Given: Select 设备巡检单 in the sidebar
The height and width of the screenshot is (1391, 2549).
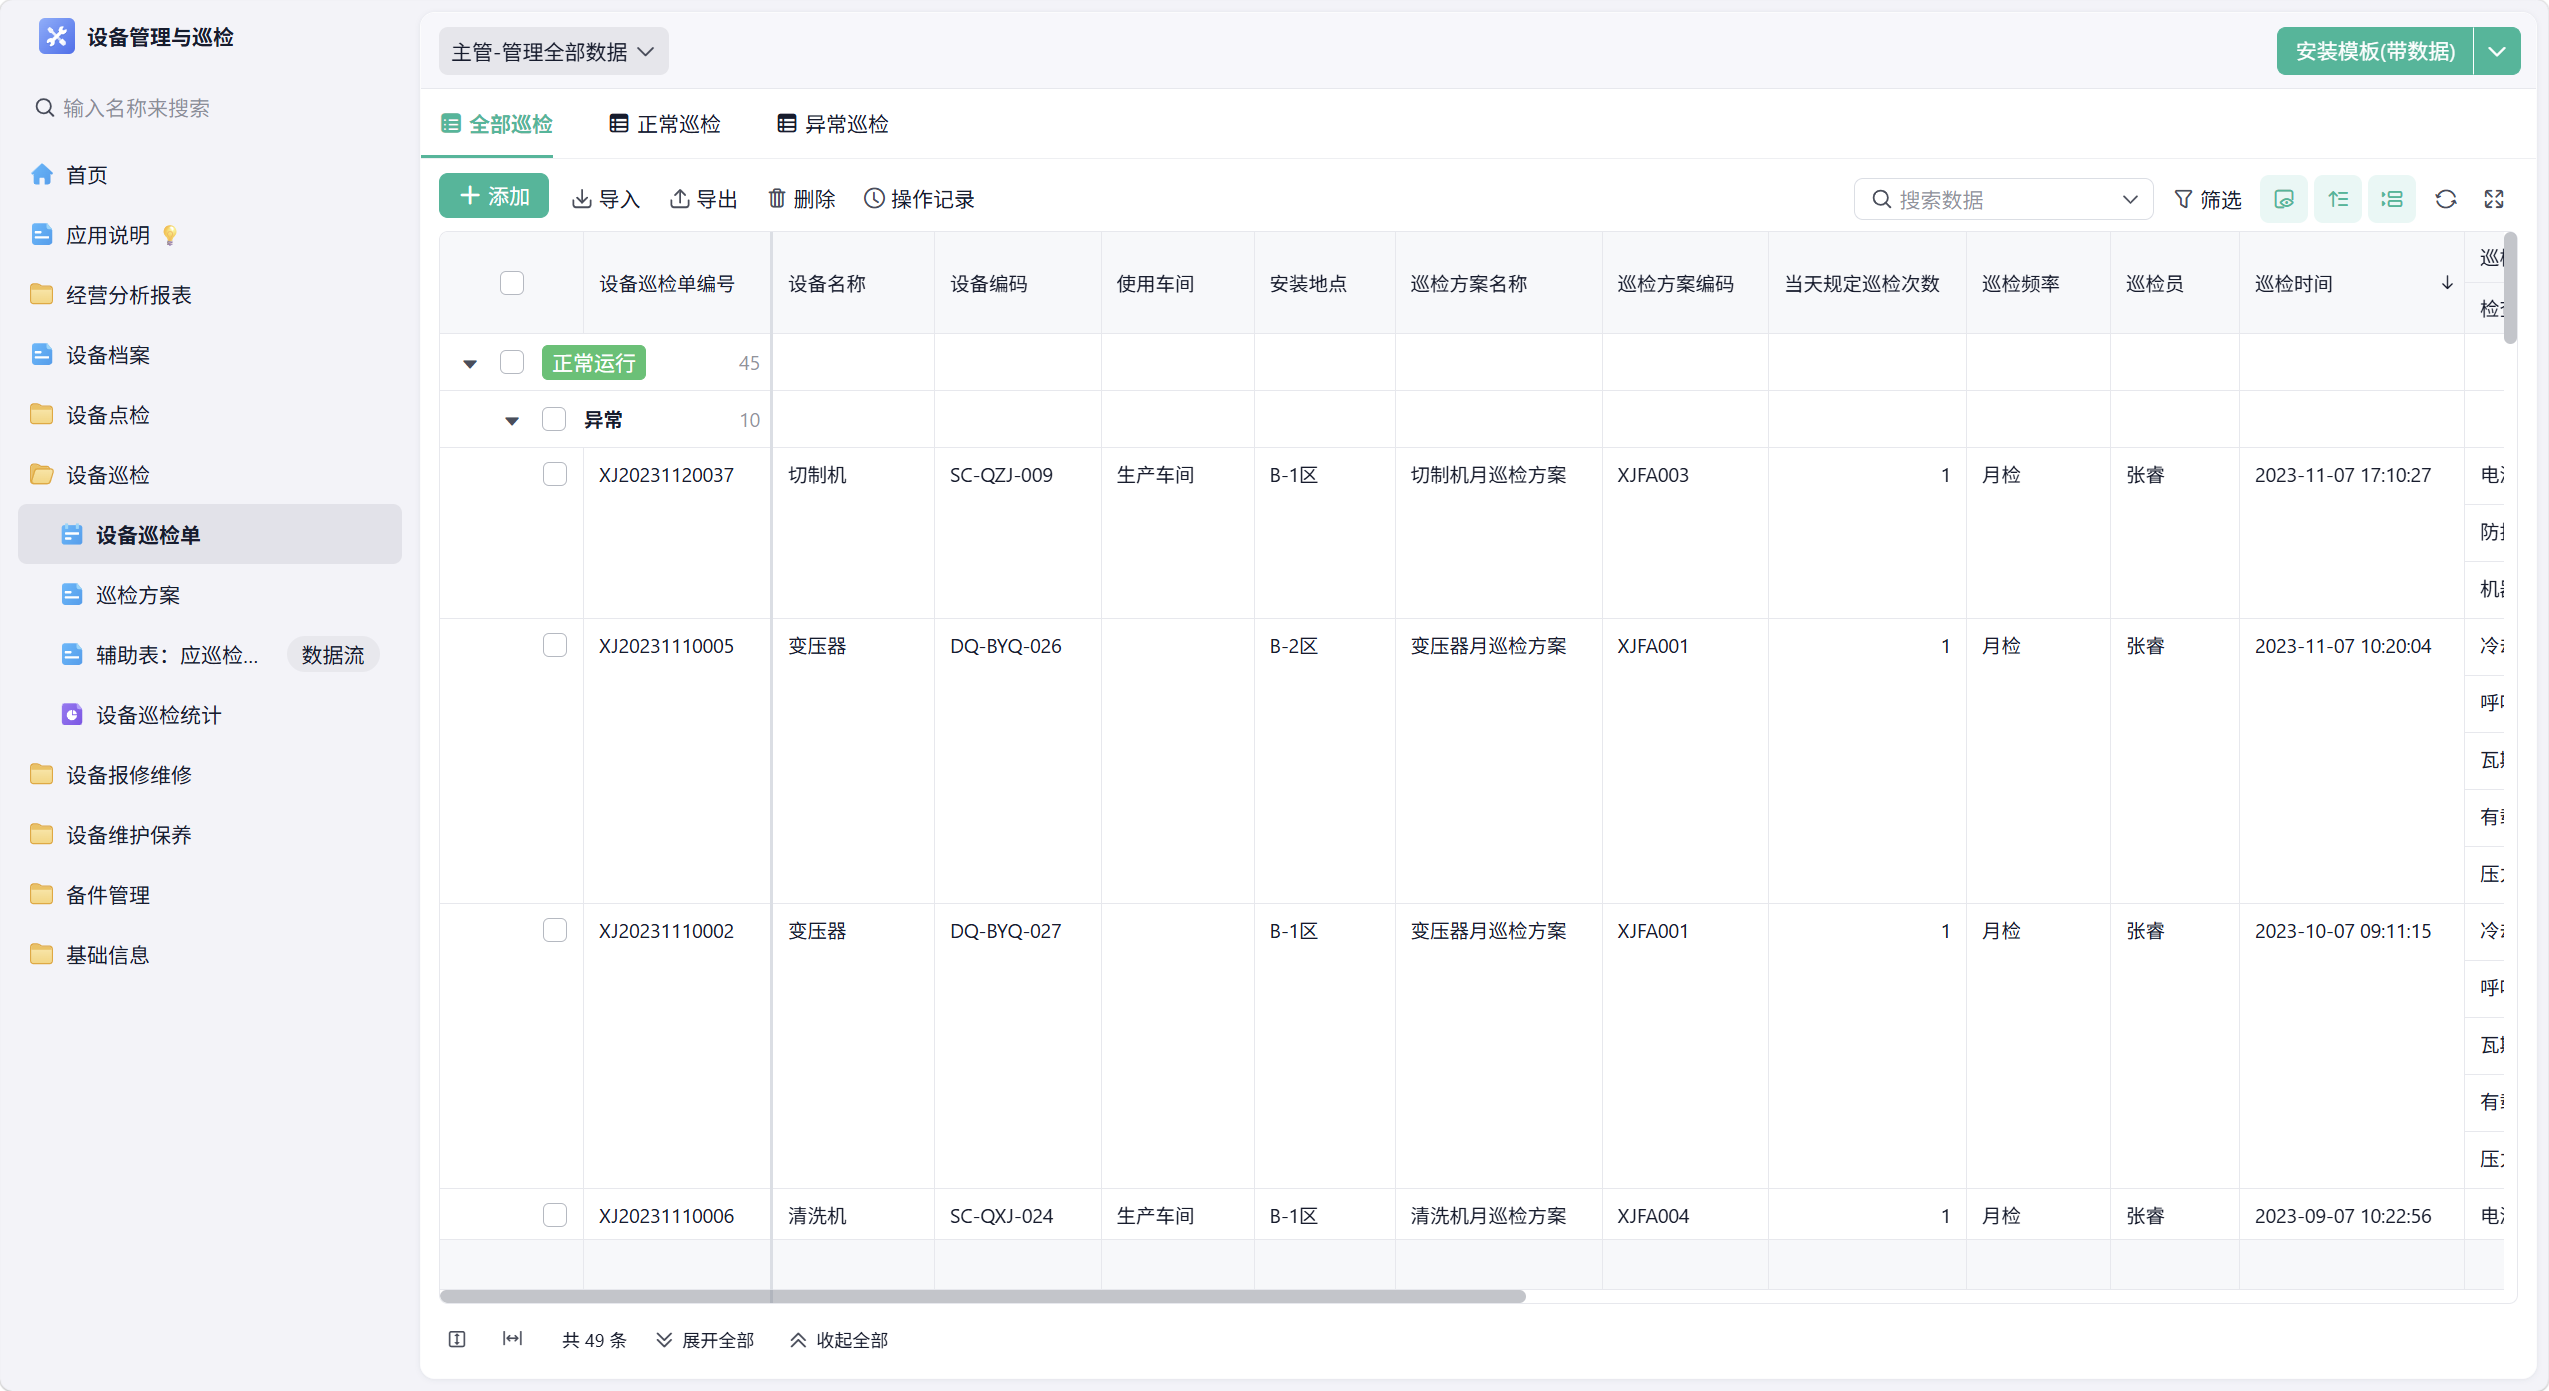Looking at the screenshot, I should (210, 535).
